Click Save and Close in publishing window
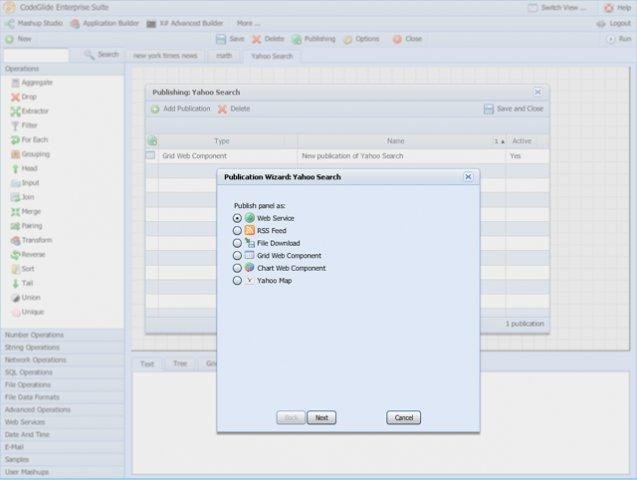Image resolution: width=637 pixels, height=480 pixels. (x=514, y=109)
